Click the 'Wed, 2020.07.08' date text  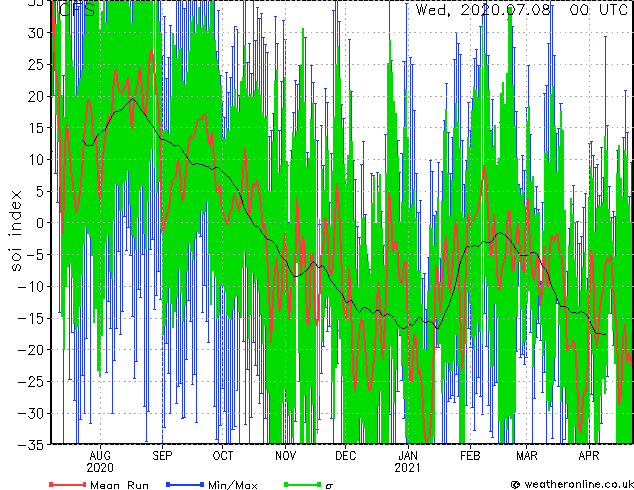pyautogui.click(x=483, y=10)
